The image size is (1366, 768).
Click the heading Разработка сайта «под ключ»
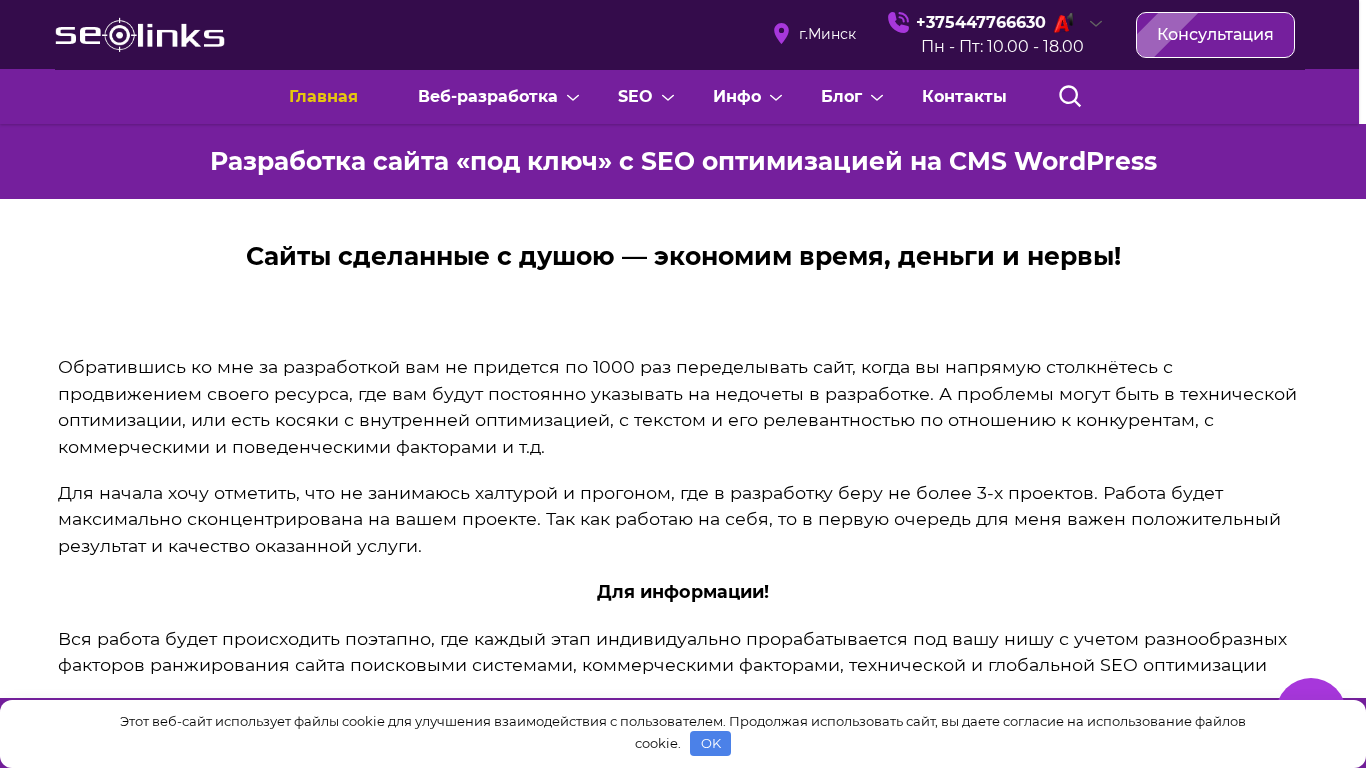pos(683,161)
